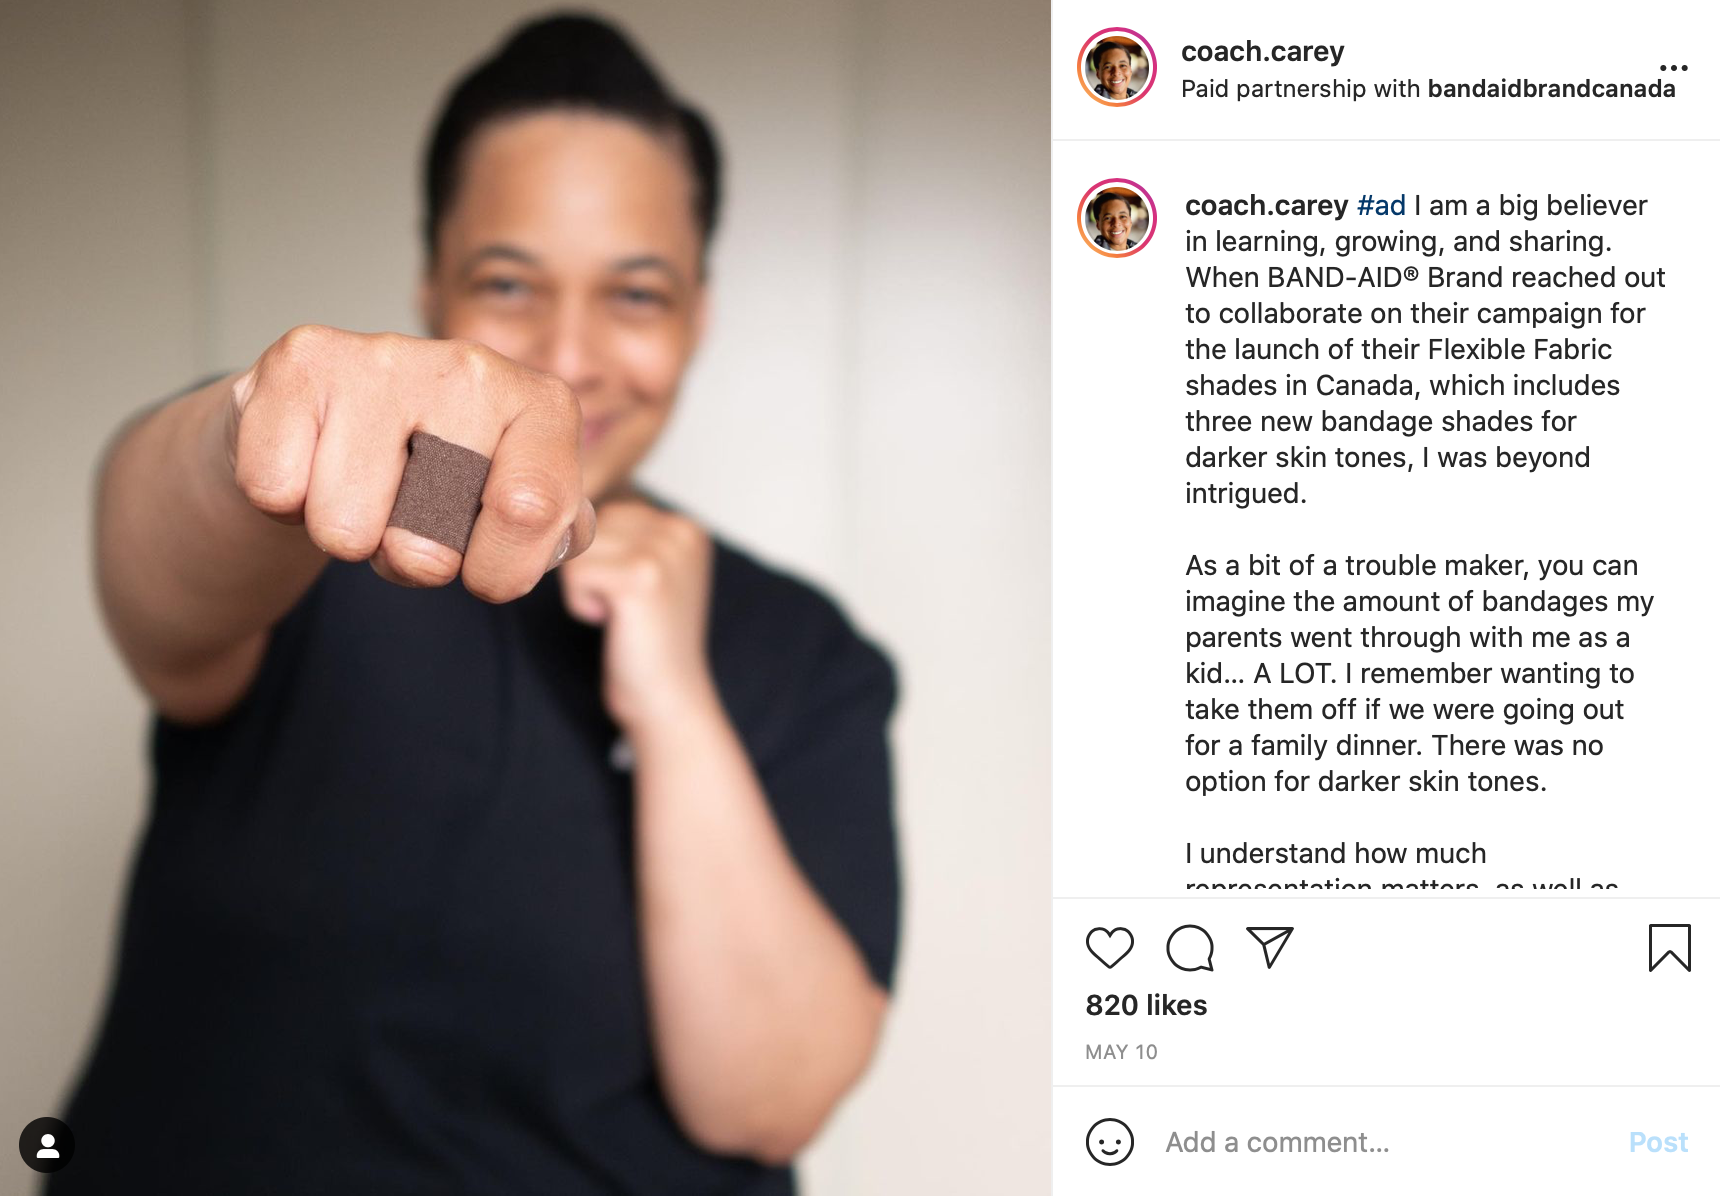The height and width of the screenshot is (1196, 1720).
Task: Open coach.carey avatar beside the caption
Action: 1117,218
